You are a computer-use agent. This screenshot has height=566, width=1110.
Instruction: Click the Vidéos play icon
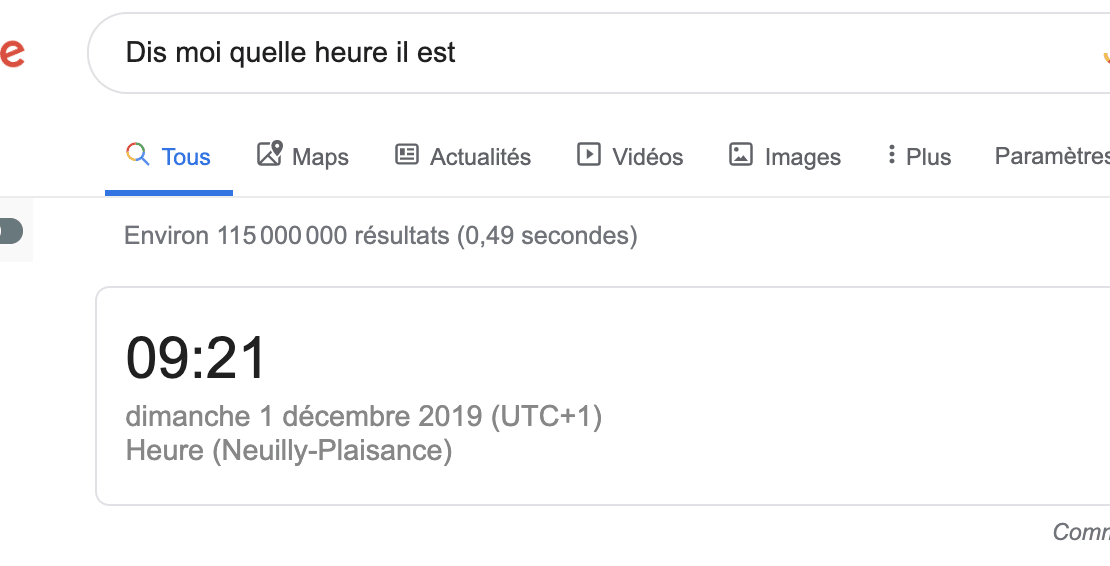(x=589, y=155)
